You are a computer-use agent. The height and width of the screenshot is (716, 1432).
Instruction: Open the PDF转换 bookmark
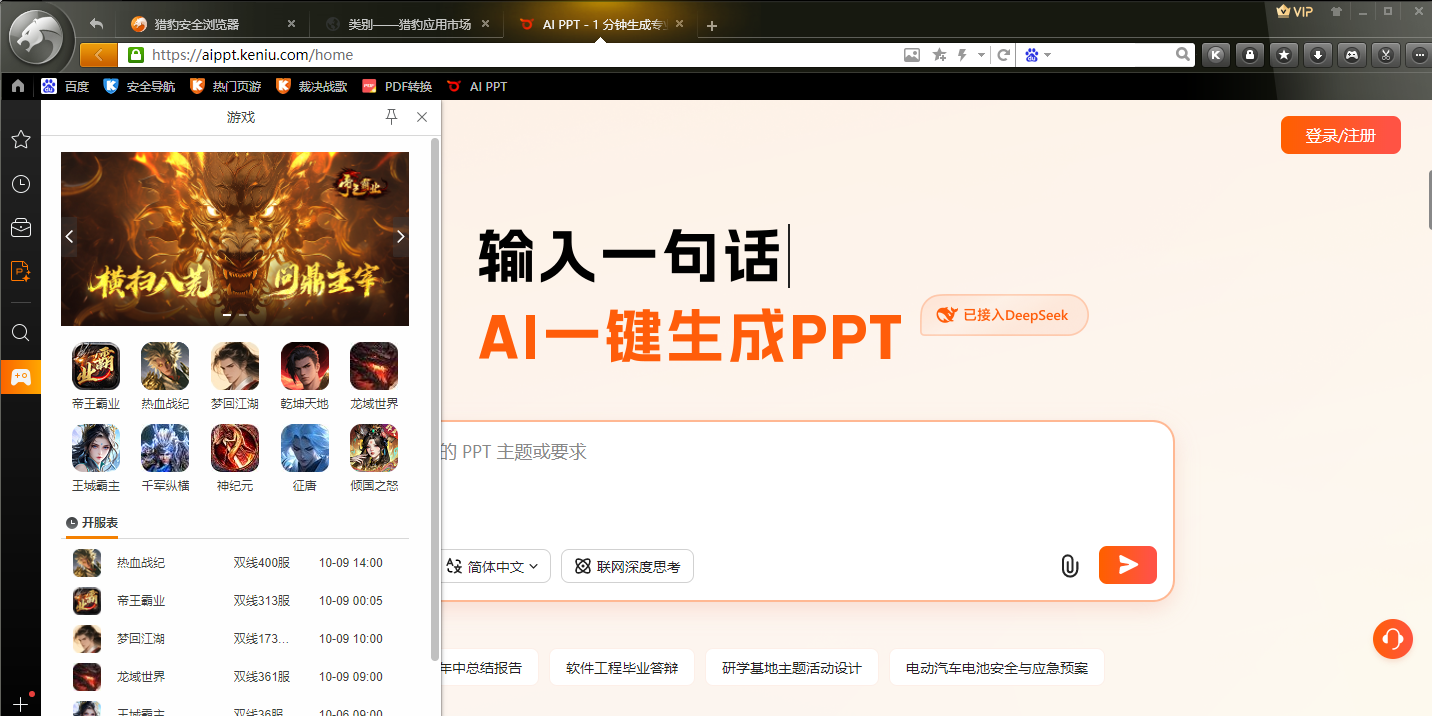click(397, 87)
